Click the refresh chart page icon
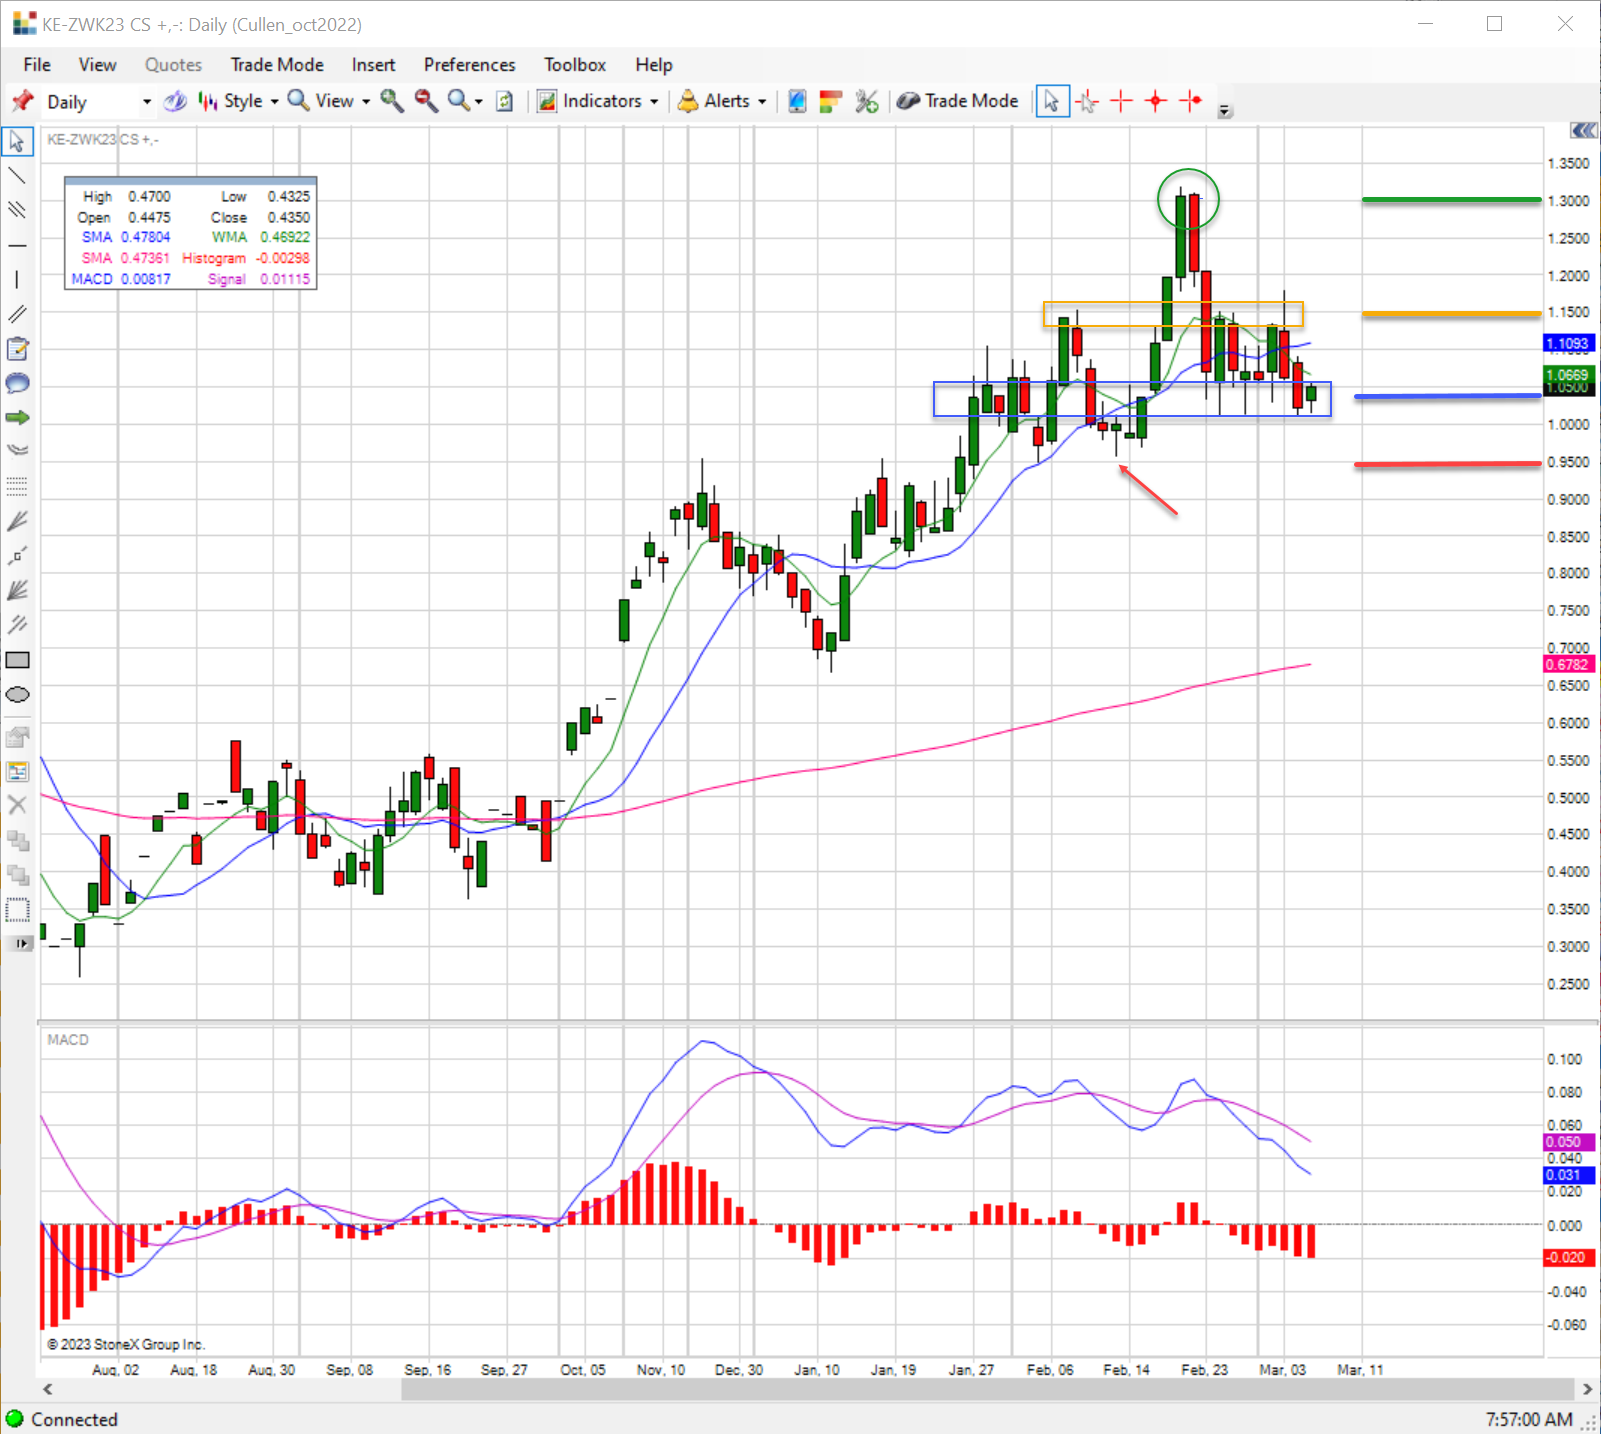This screenshot has height=1434, width=1601. point(505,101)
